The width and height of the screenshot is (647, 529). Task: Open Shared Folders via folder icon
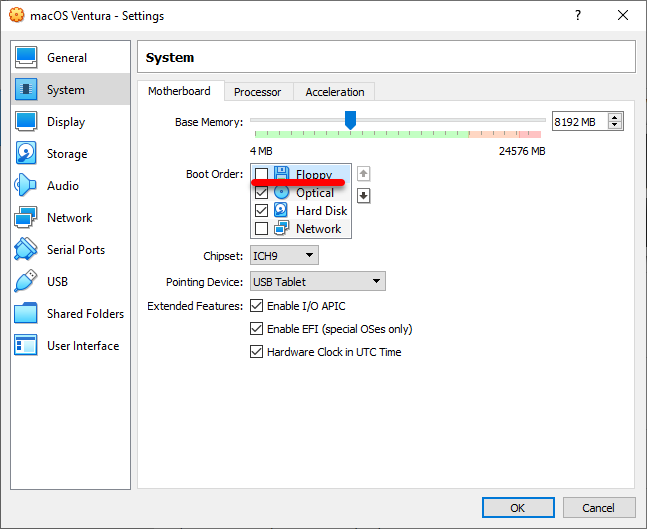click(x=26, y=313)
